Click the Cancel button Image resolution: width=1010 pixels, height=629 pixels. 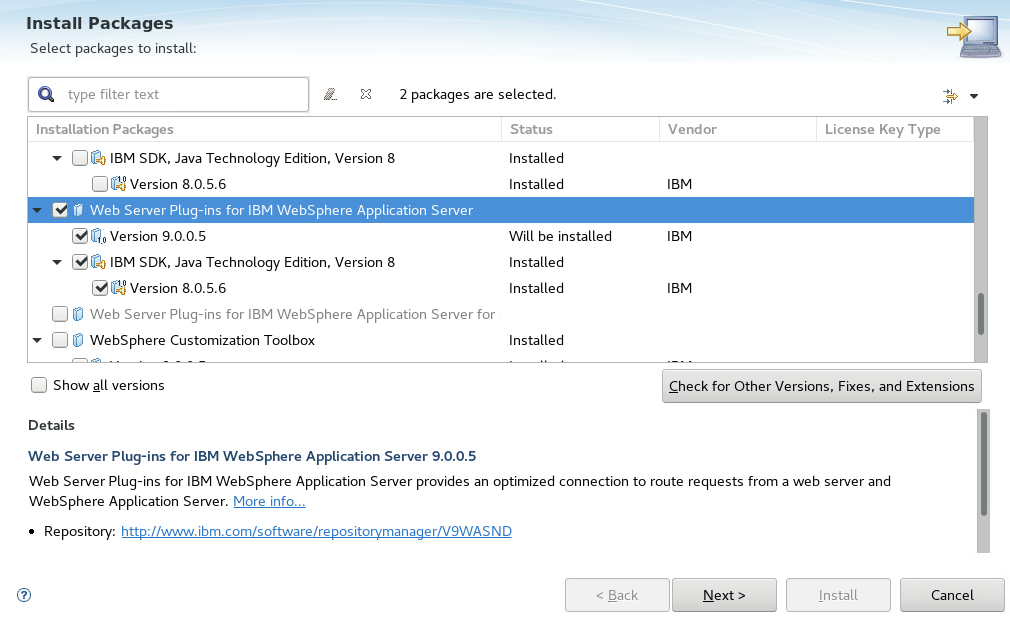[952, 596]
